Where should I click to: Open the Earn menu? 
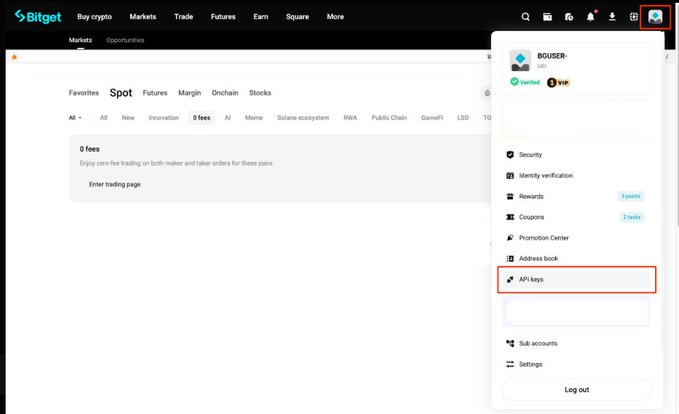tap(261, 16)
